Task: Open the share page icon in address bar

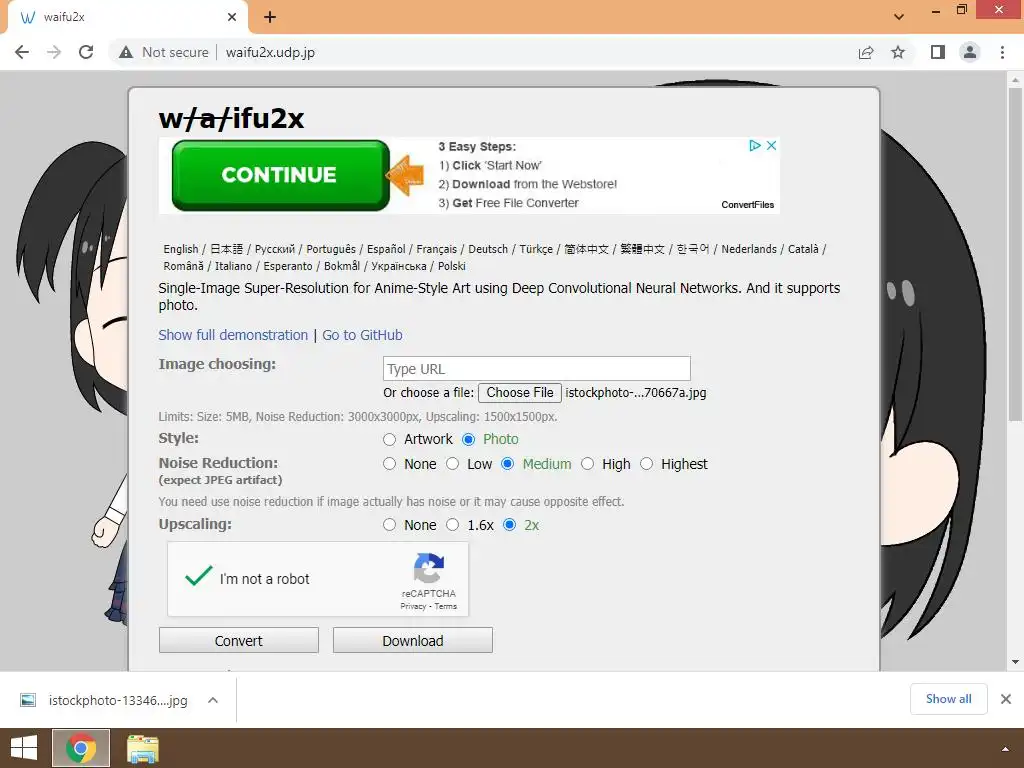Action: [866, 52]
